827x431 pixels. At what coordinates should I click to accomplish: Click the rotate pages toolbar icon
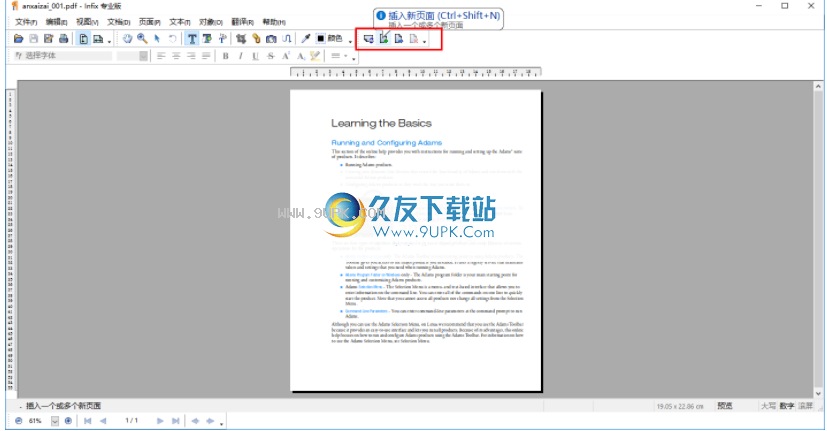369,39
